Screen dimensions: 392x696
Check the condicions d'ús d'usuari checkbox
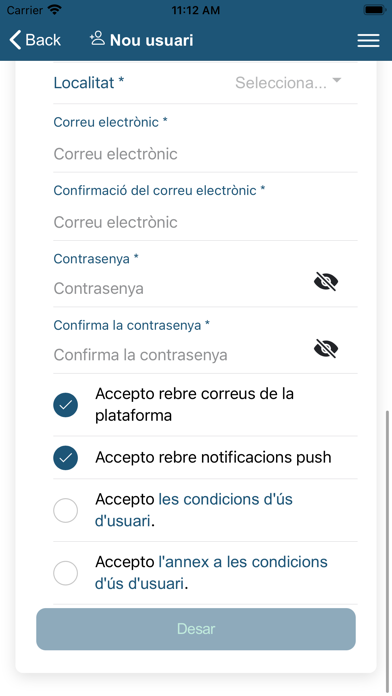[x=66, y=510]
